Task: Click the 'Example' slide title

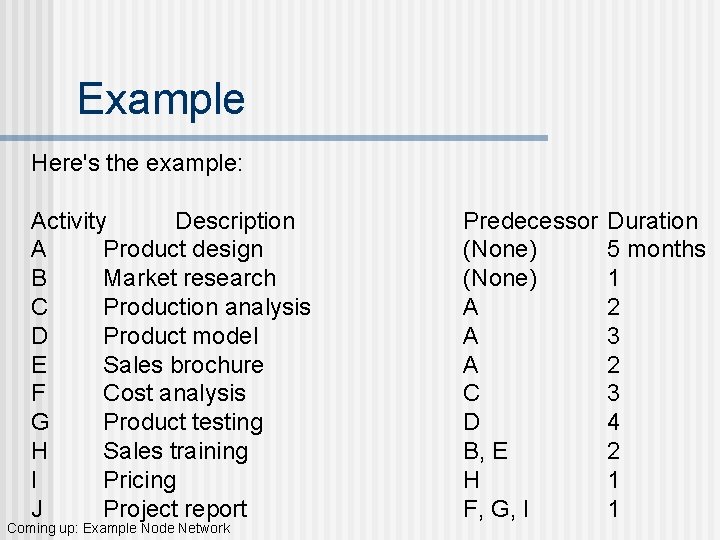Action: 161,99
